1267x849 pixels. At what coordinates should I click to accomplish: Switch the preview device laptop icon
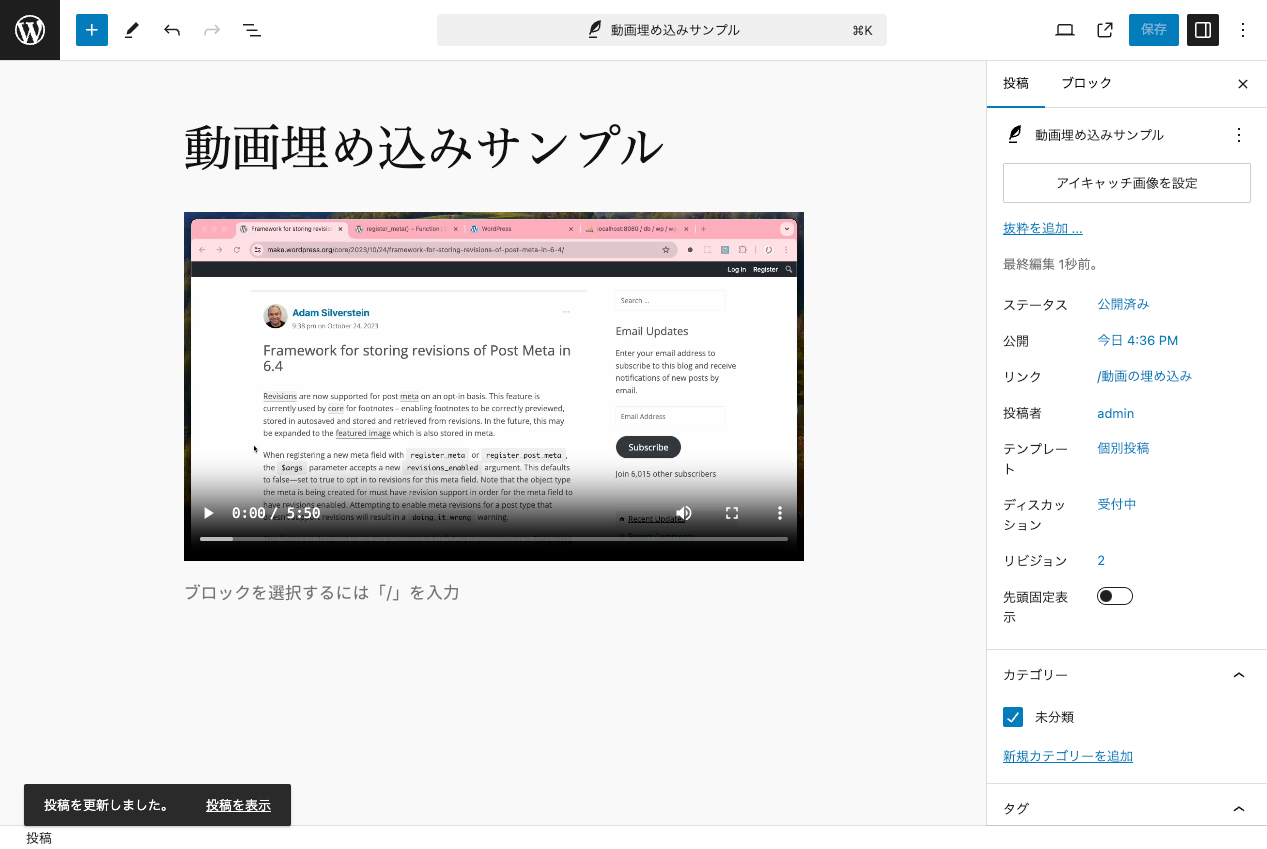click(x=1065, y=30)
